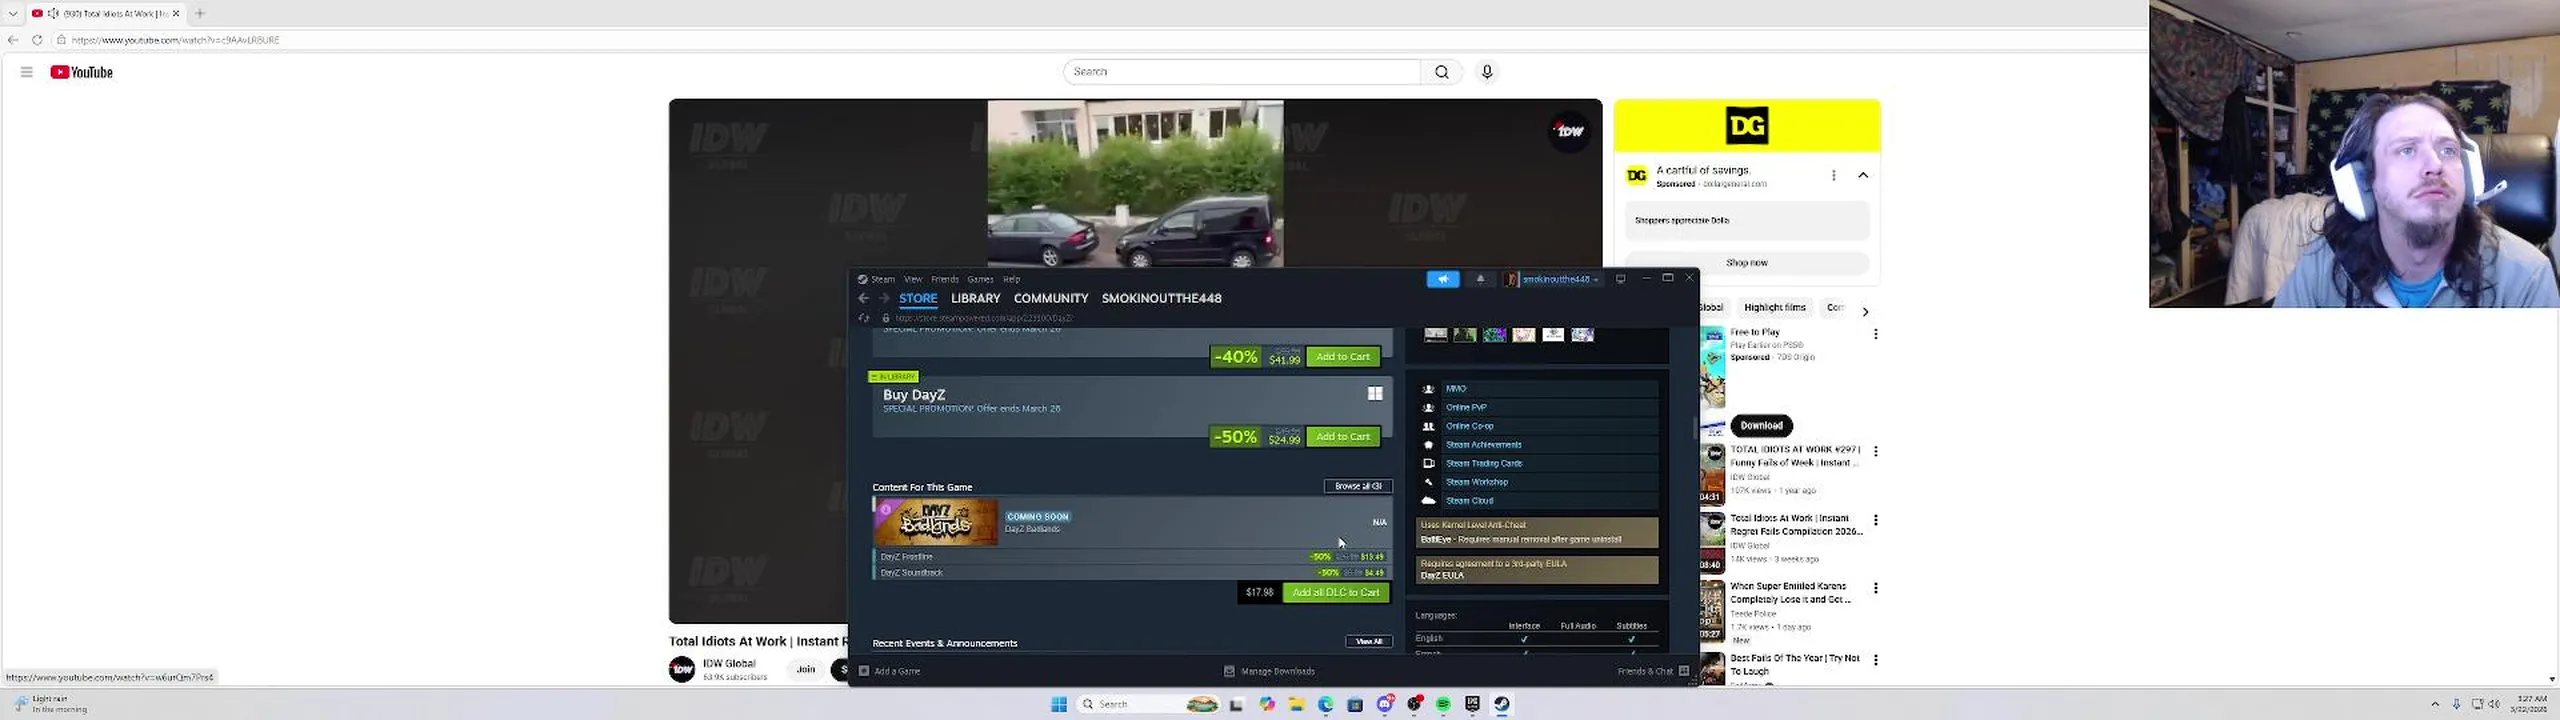The height and width of the screenshot is (720, 2560).
Task: Open a new browser tab
Action: (x=200, y=13)
